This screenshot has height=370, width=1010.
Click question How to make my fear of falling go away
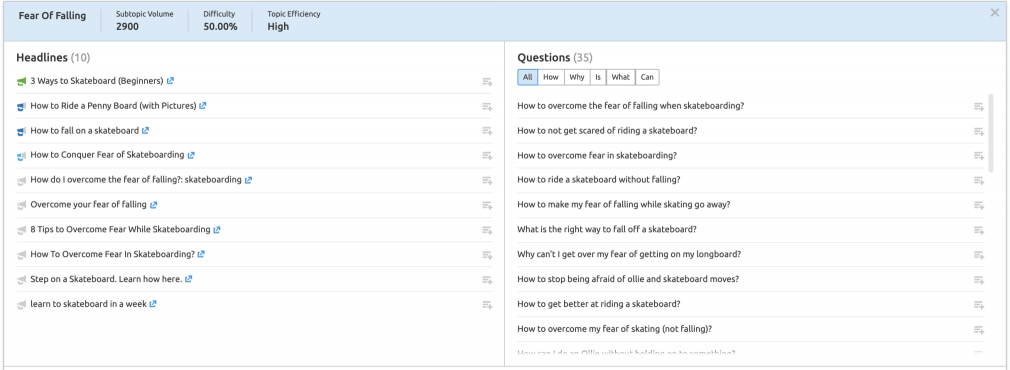(x=624, y=205)
